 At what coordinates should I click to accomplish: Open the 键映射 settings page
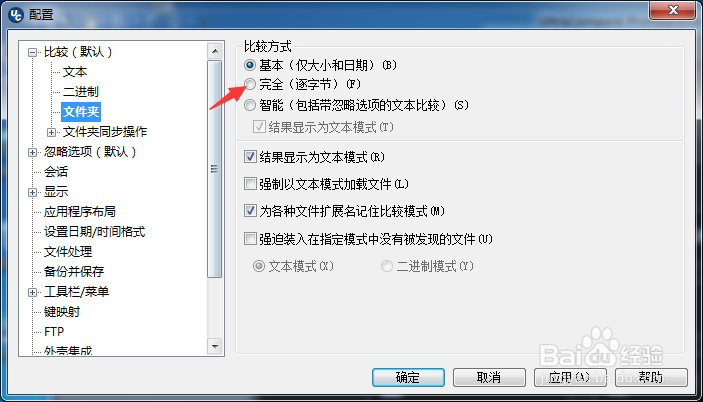pyautogui.click(x=62, y=311)
